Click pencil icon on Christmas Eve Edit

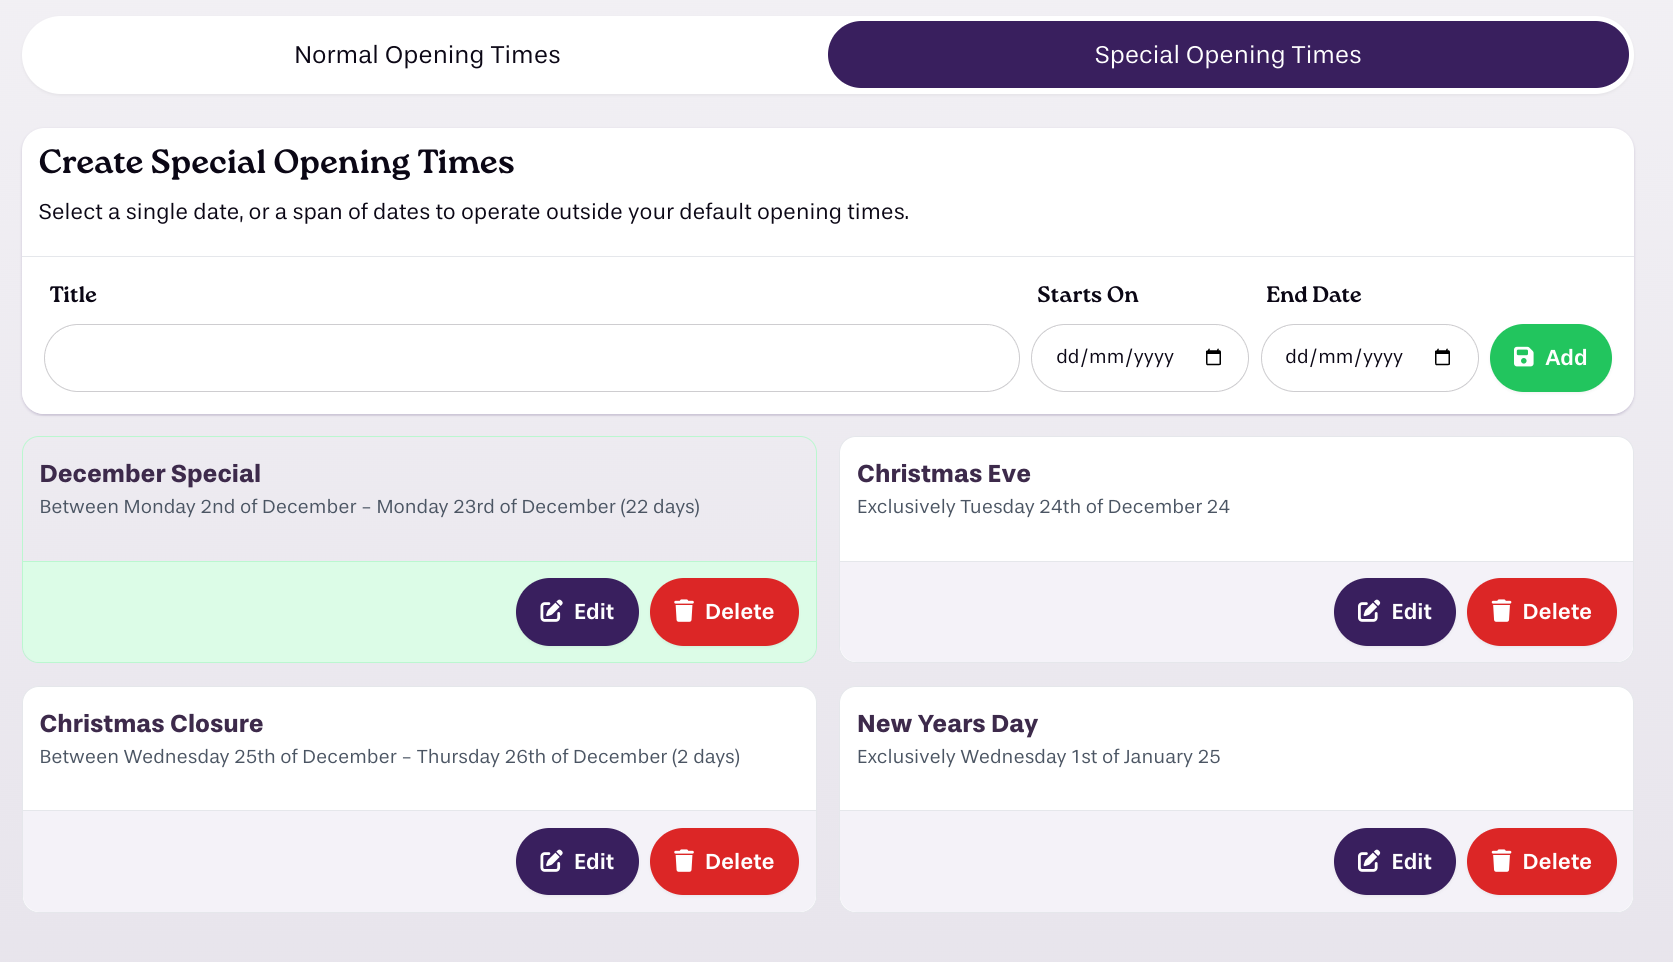pos(1369,611)
